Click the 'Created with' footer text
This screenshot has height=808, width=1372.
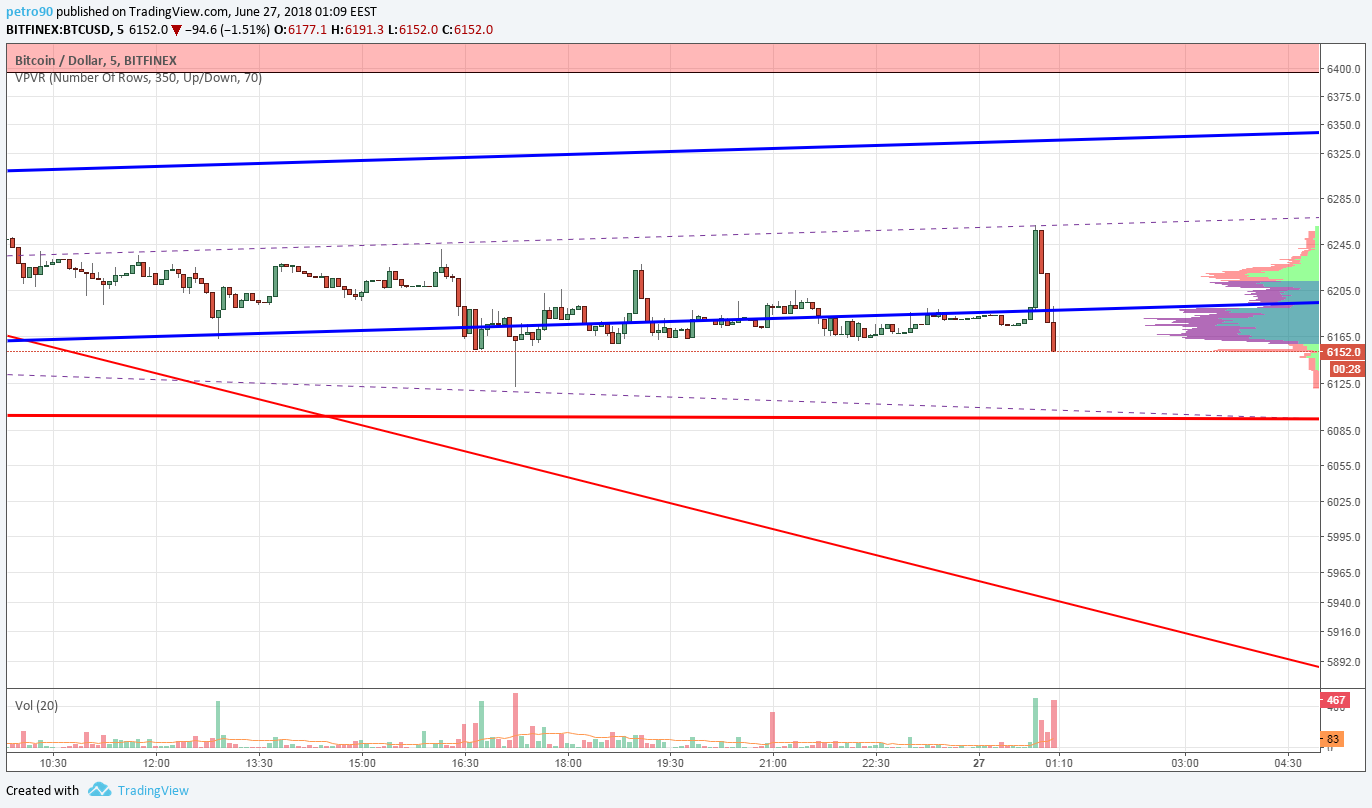(42, 790)
